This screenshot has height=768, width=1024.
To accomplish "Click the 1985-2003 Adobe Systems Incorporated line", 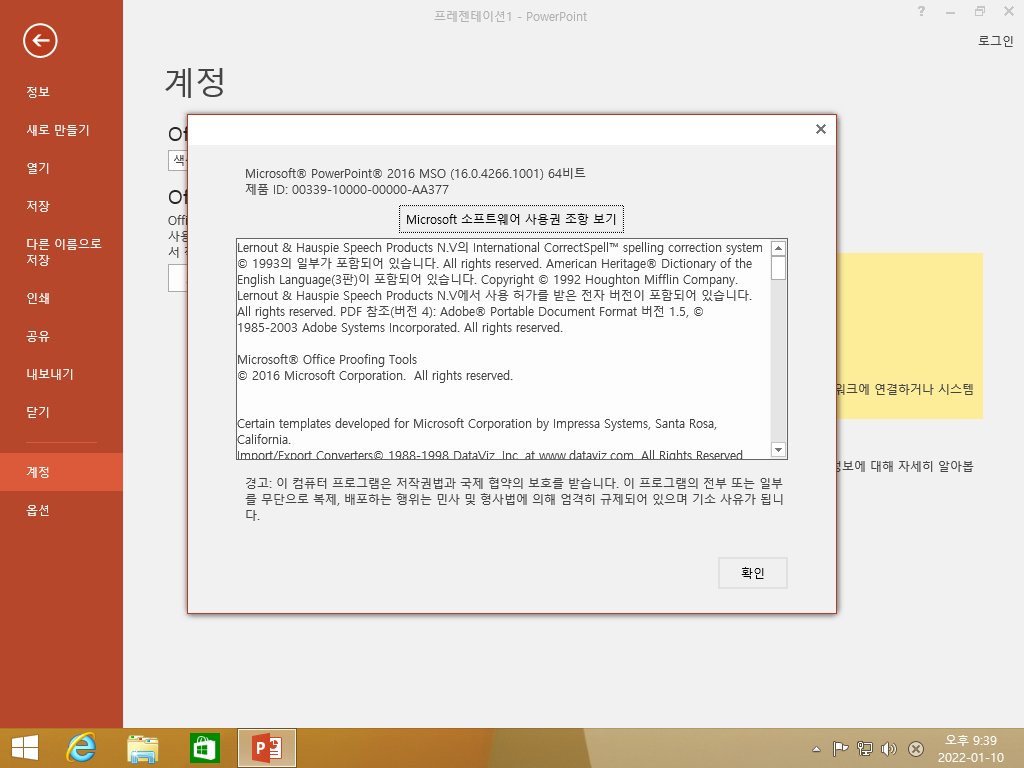I will tap(400, 328).
